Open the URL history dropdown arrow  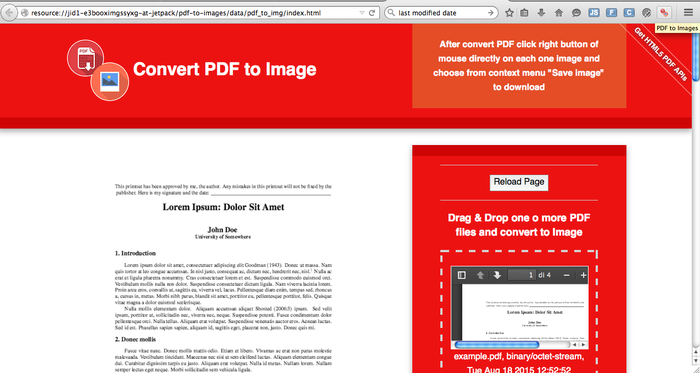click(362, 13)
